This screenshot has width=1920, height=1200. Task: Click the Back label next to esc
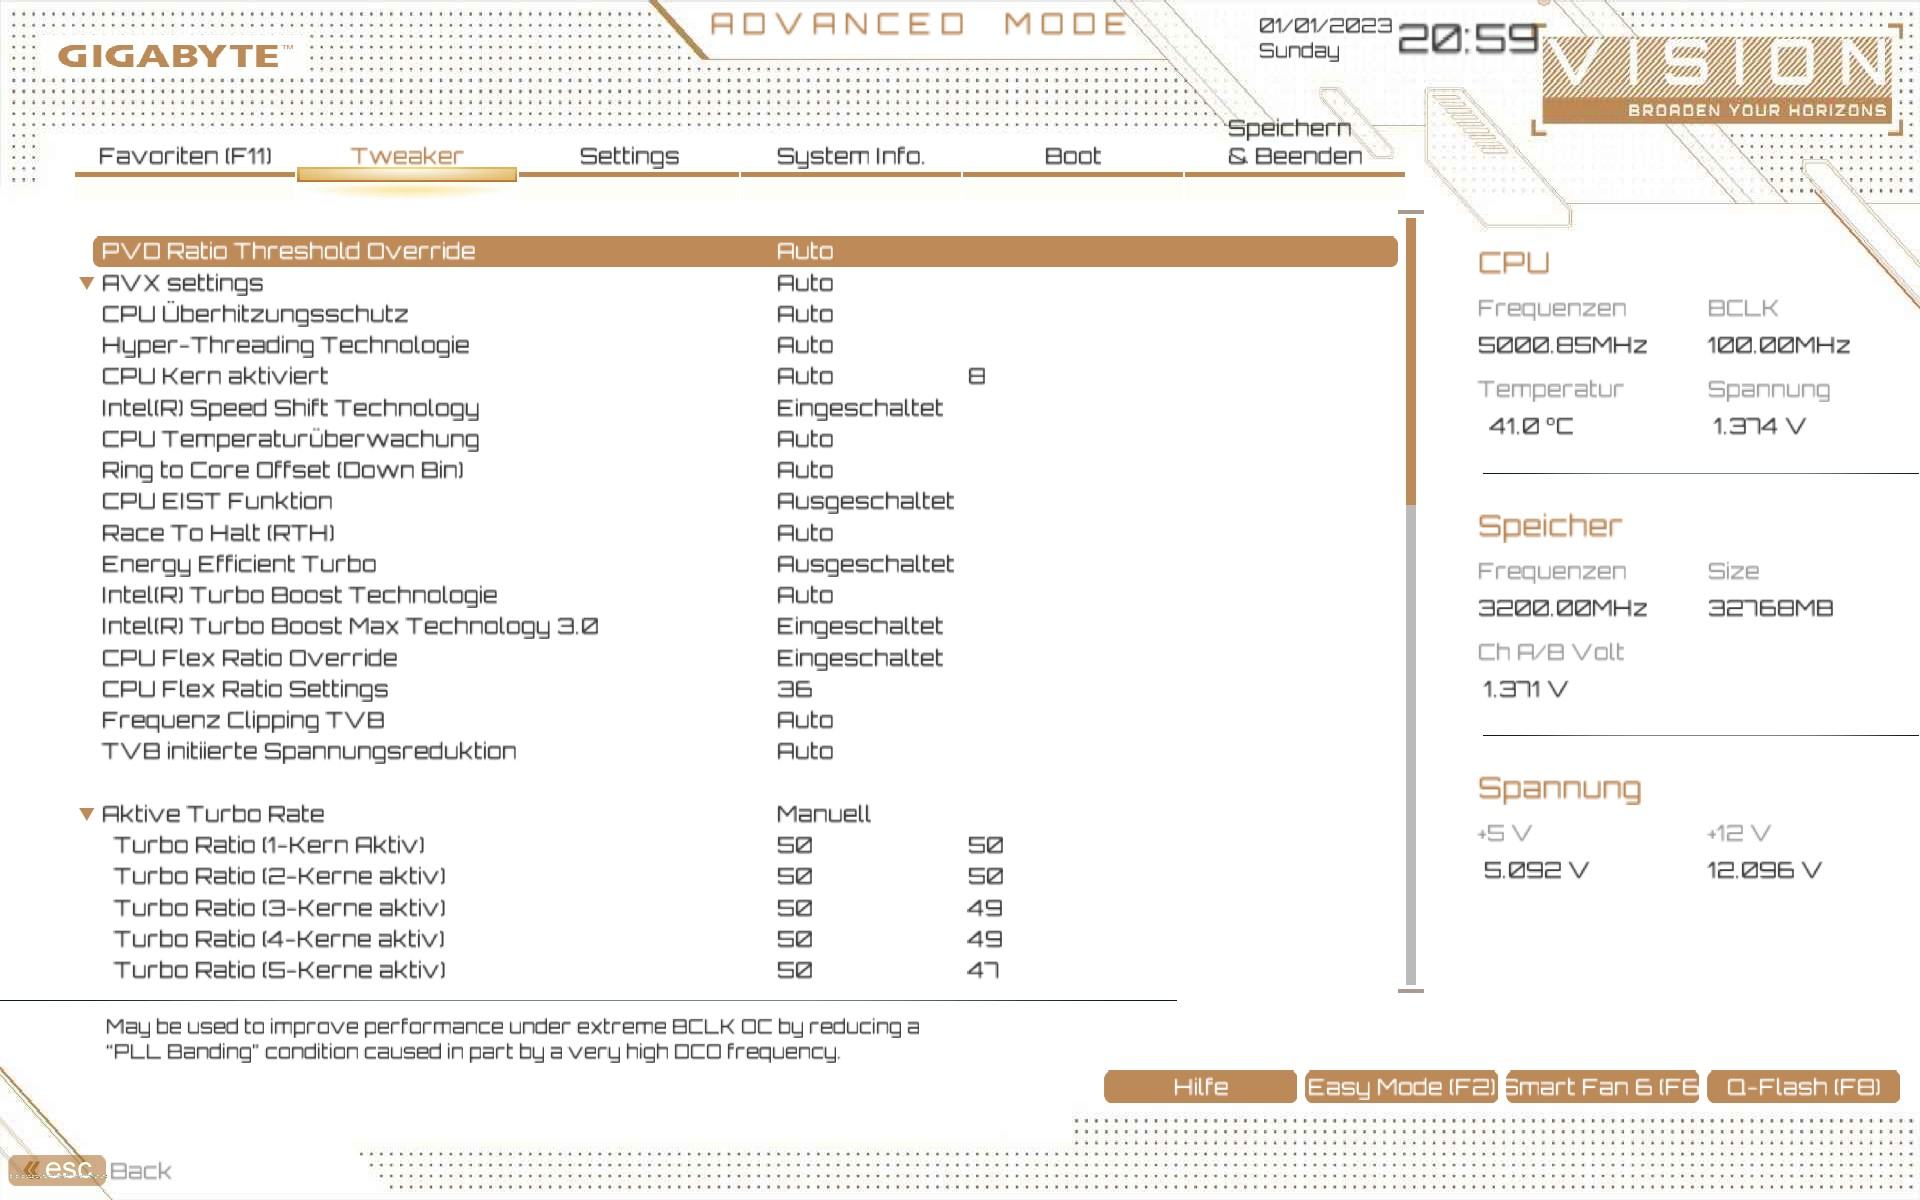[x=140, y=1171]
